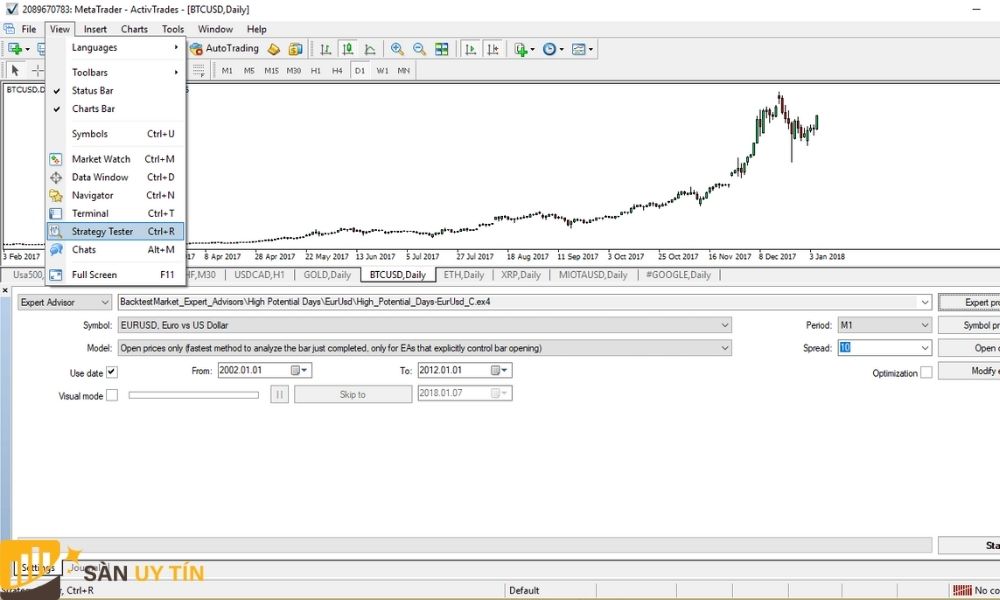This screenshot has width=1000, height=600.
Task: Click the Symbol properties button
Action: pyautogui.click(x=969, y=325)
